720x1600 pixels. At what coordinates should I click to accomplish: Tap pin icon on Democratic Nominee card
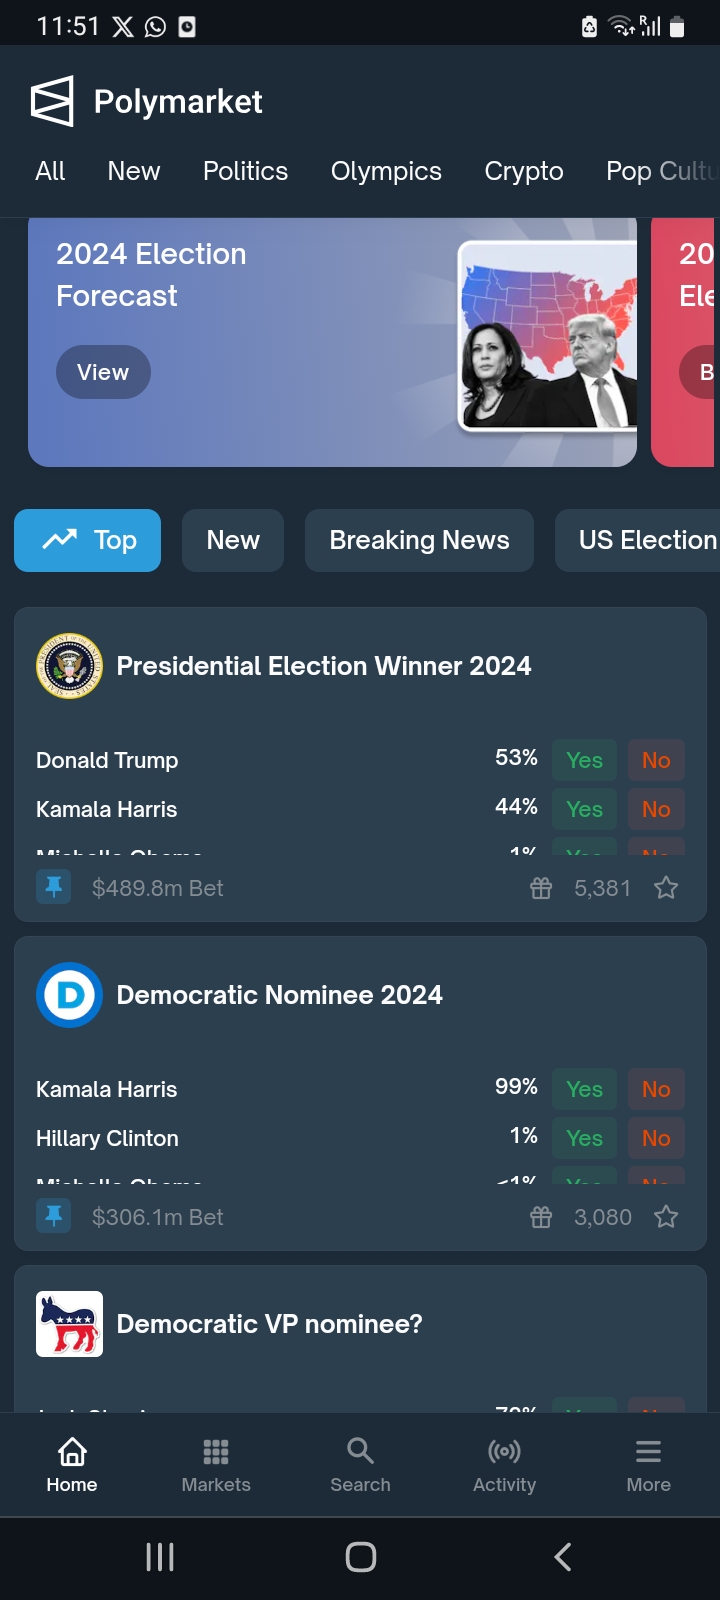[54, 1216]
